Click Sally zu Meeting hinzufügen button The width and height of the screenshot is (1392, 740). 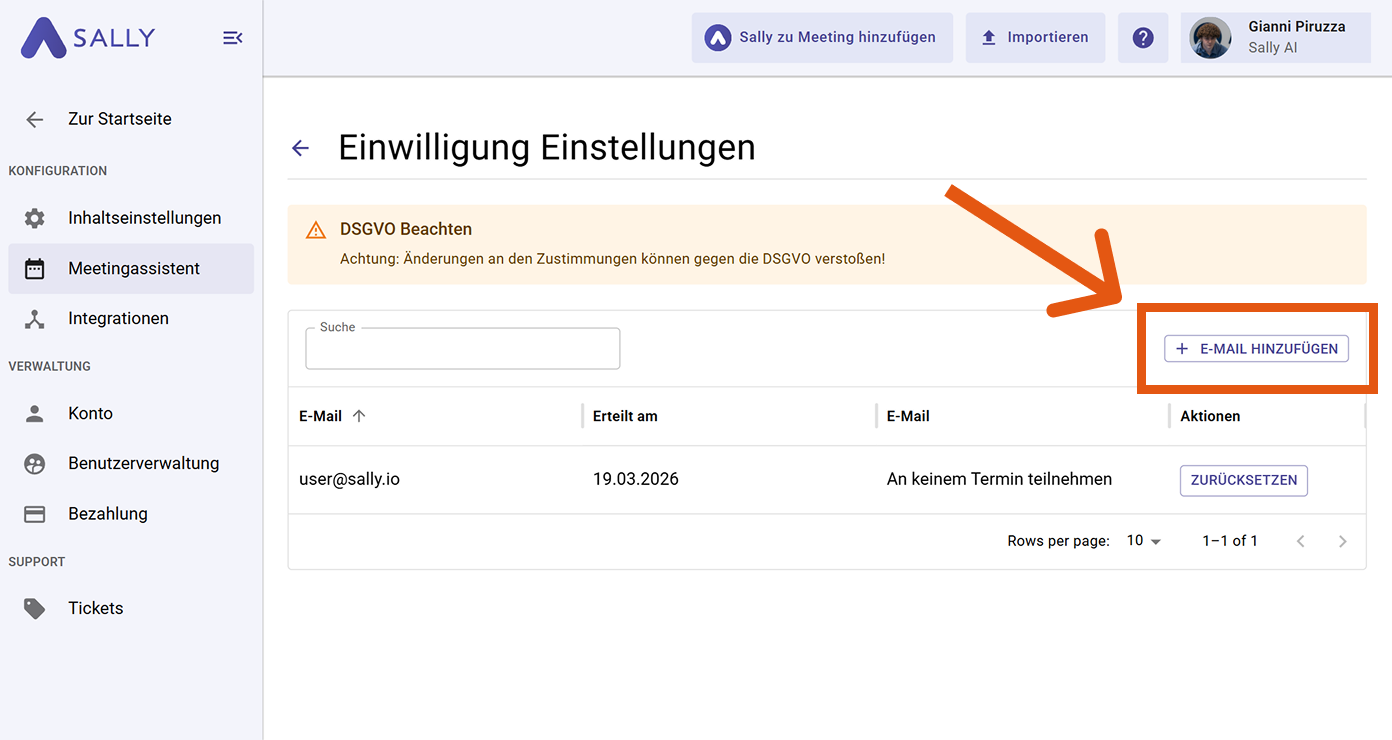(x=822, y=38)
